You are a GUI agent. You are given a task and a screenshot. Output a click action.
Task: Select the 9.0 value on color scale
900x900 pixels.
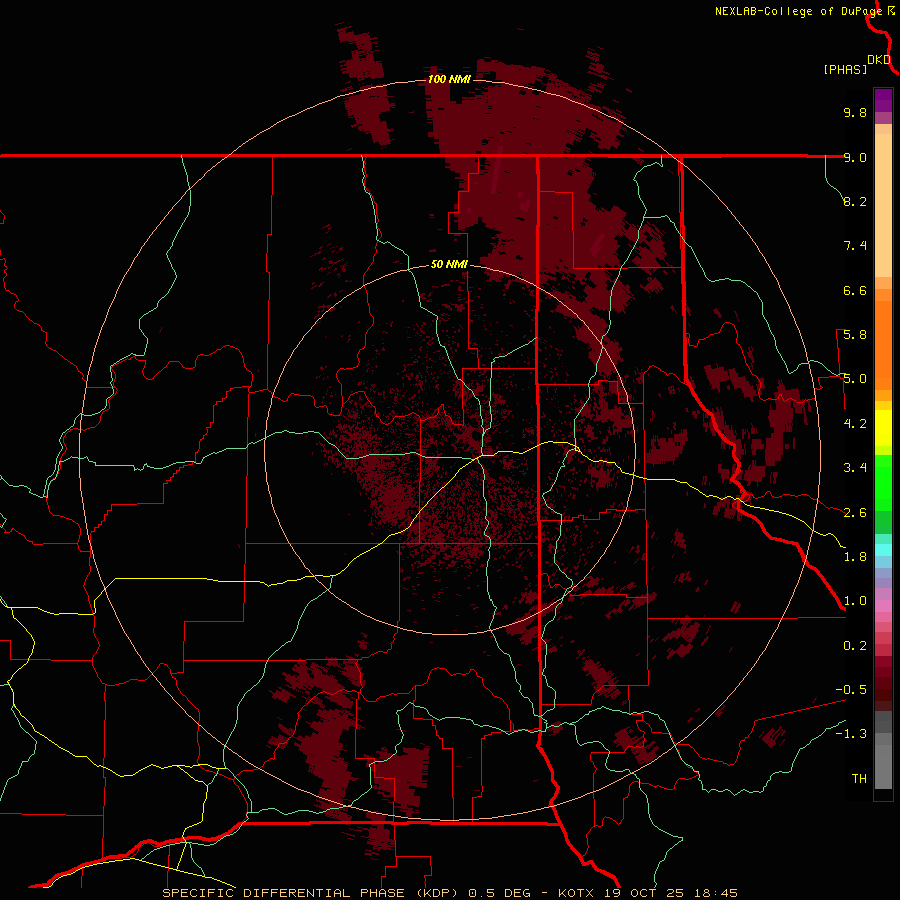point(855,157)
